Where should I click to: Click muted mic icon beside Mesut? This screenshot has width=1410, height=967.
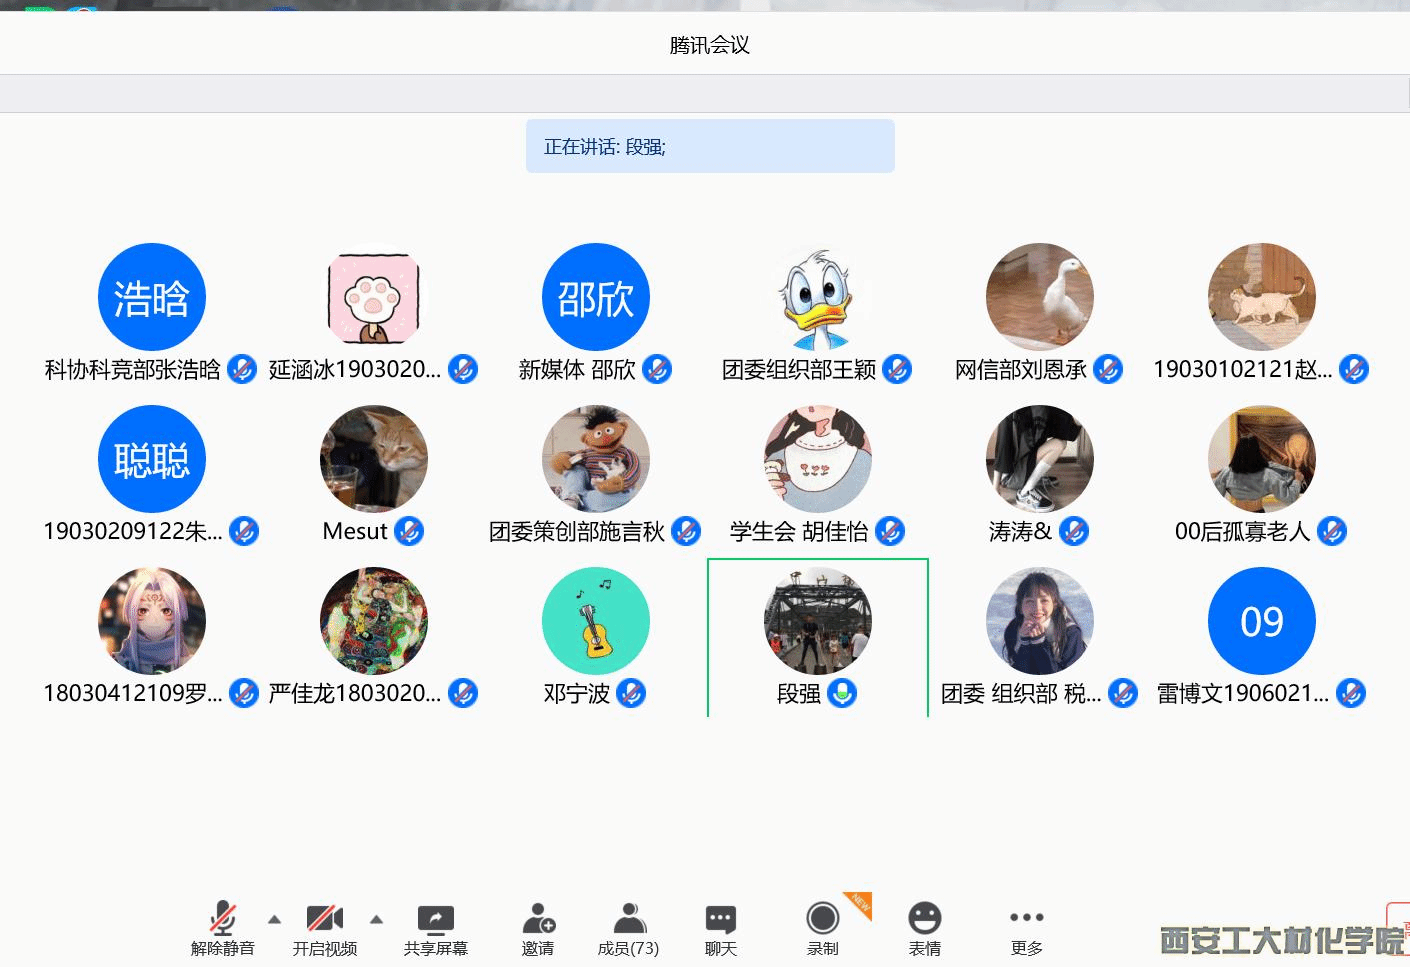point(409,532)
